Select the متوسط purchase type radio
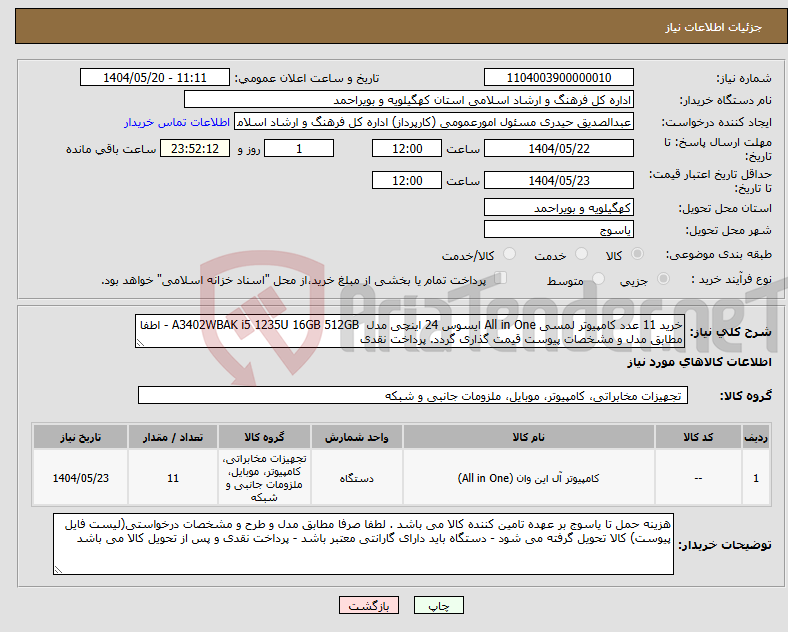 tap(598, 279)
